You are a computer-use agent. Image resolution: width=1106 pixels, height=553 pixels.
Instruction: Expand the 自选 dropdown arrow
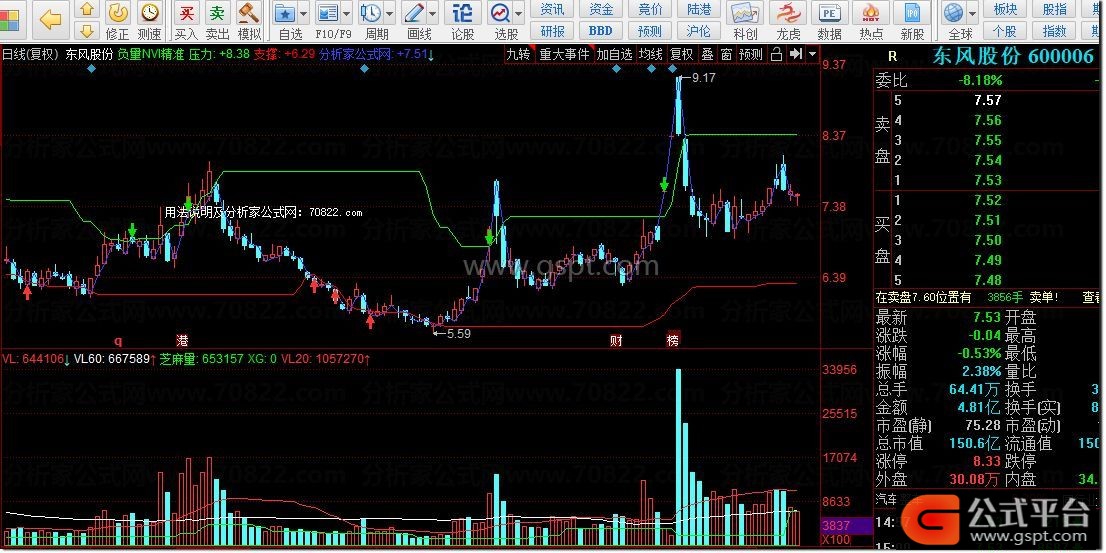click(x=303, y=13)
